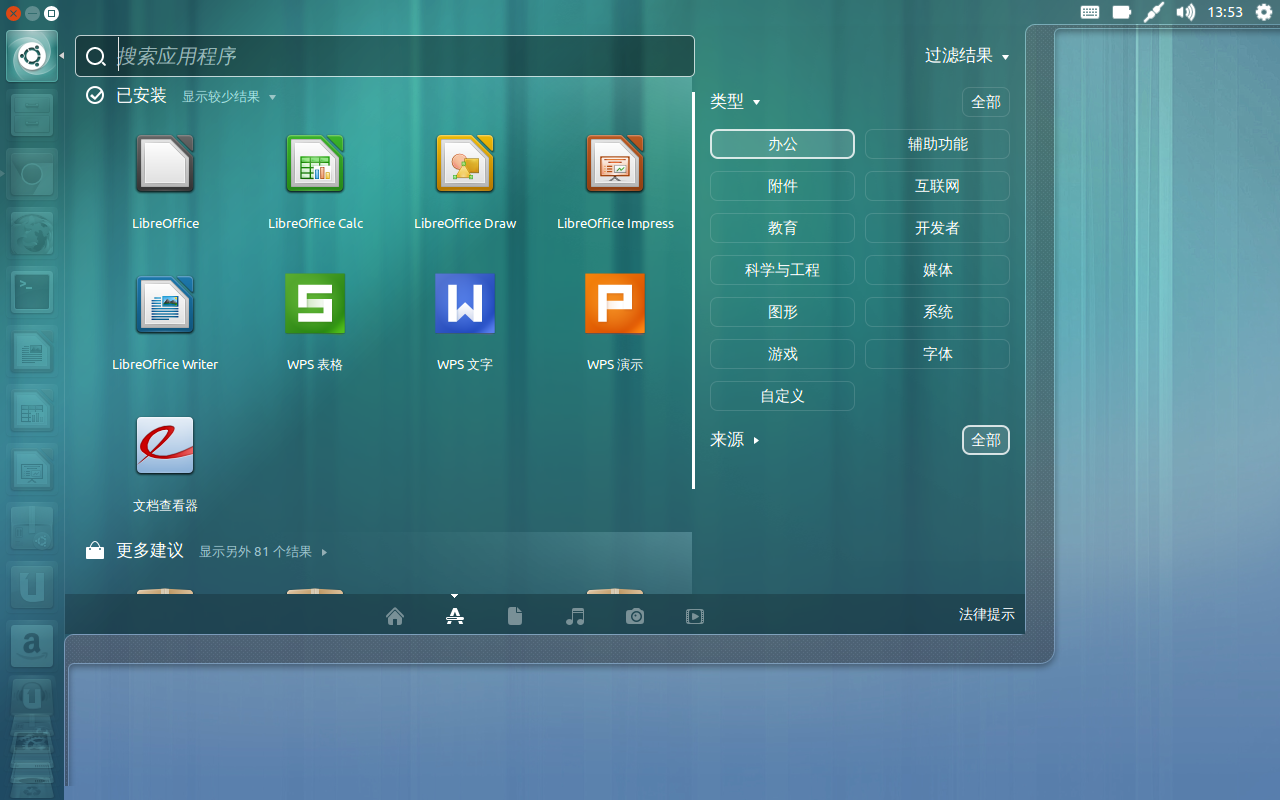Open Ubuntu Software Center in launcher

pos(32,528)
